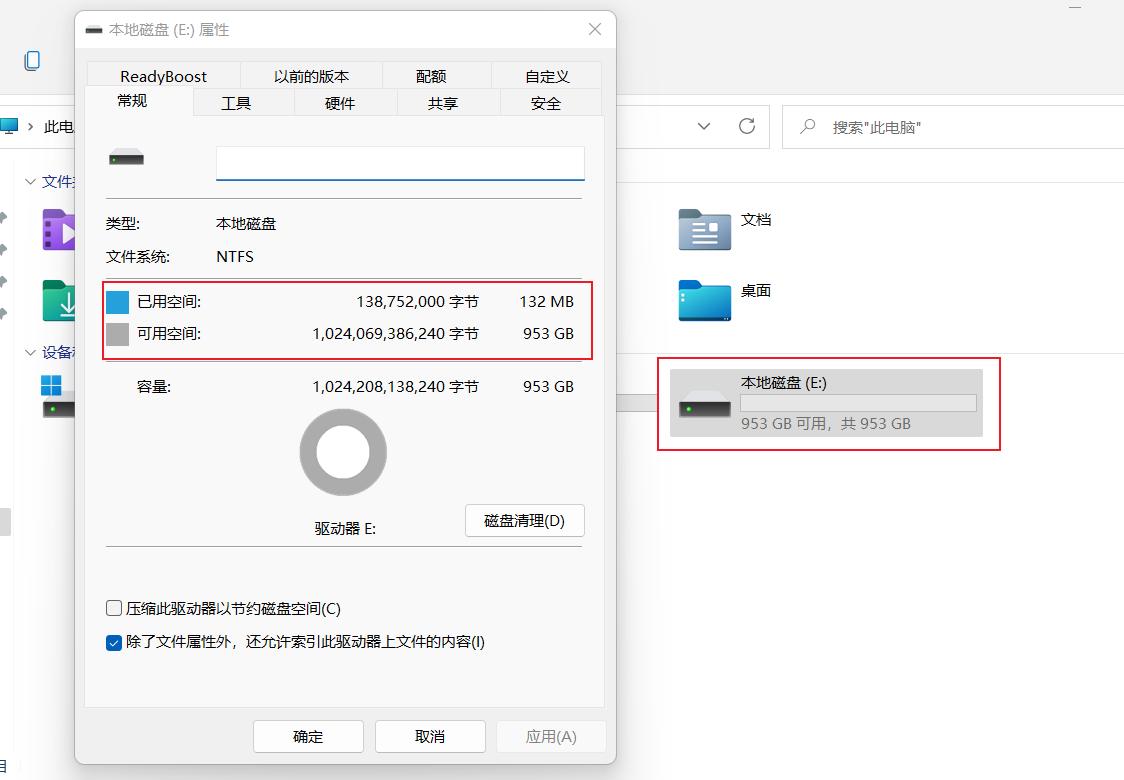Click the refresh icon in the address bar
The width and height of the screenshot is (1124, 780).
click(748, 127)
